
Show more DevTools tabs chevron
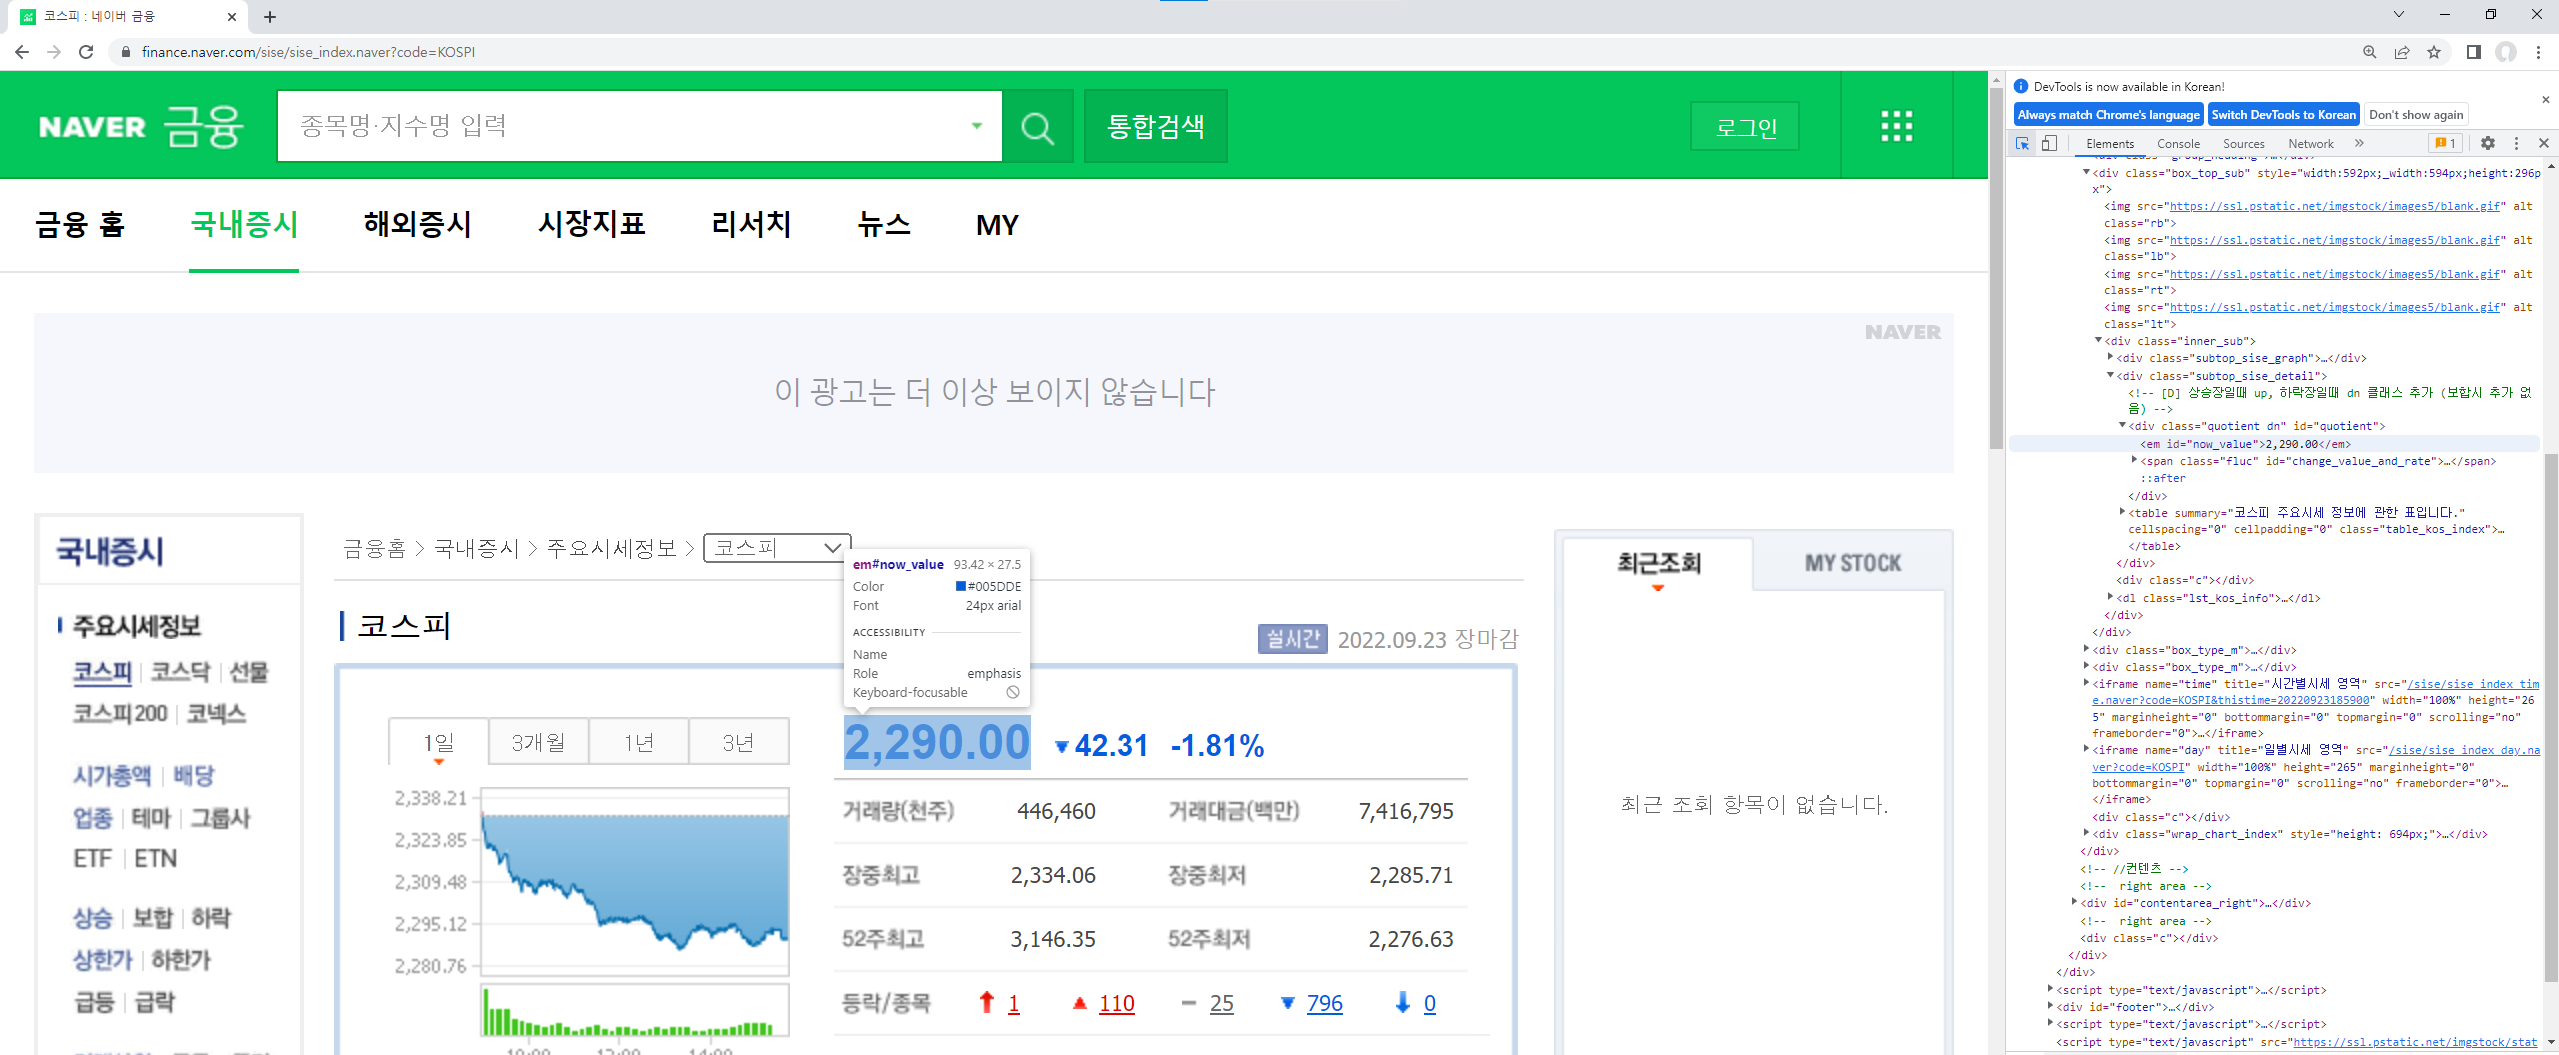2359,144
